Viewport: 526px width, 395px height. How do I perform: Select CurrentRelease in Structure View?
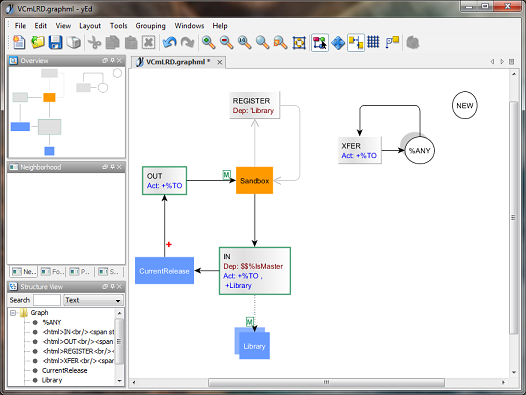[x=64, y=371]
